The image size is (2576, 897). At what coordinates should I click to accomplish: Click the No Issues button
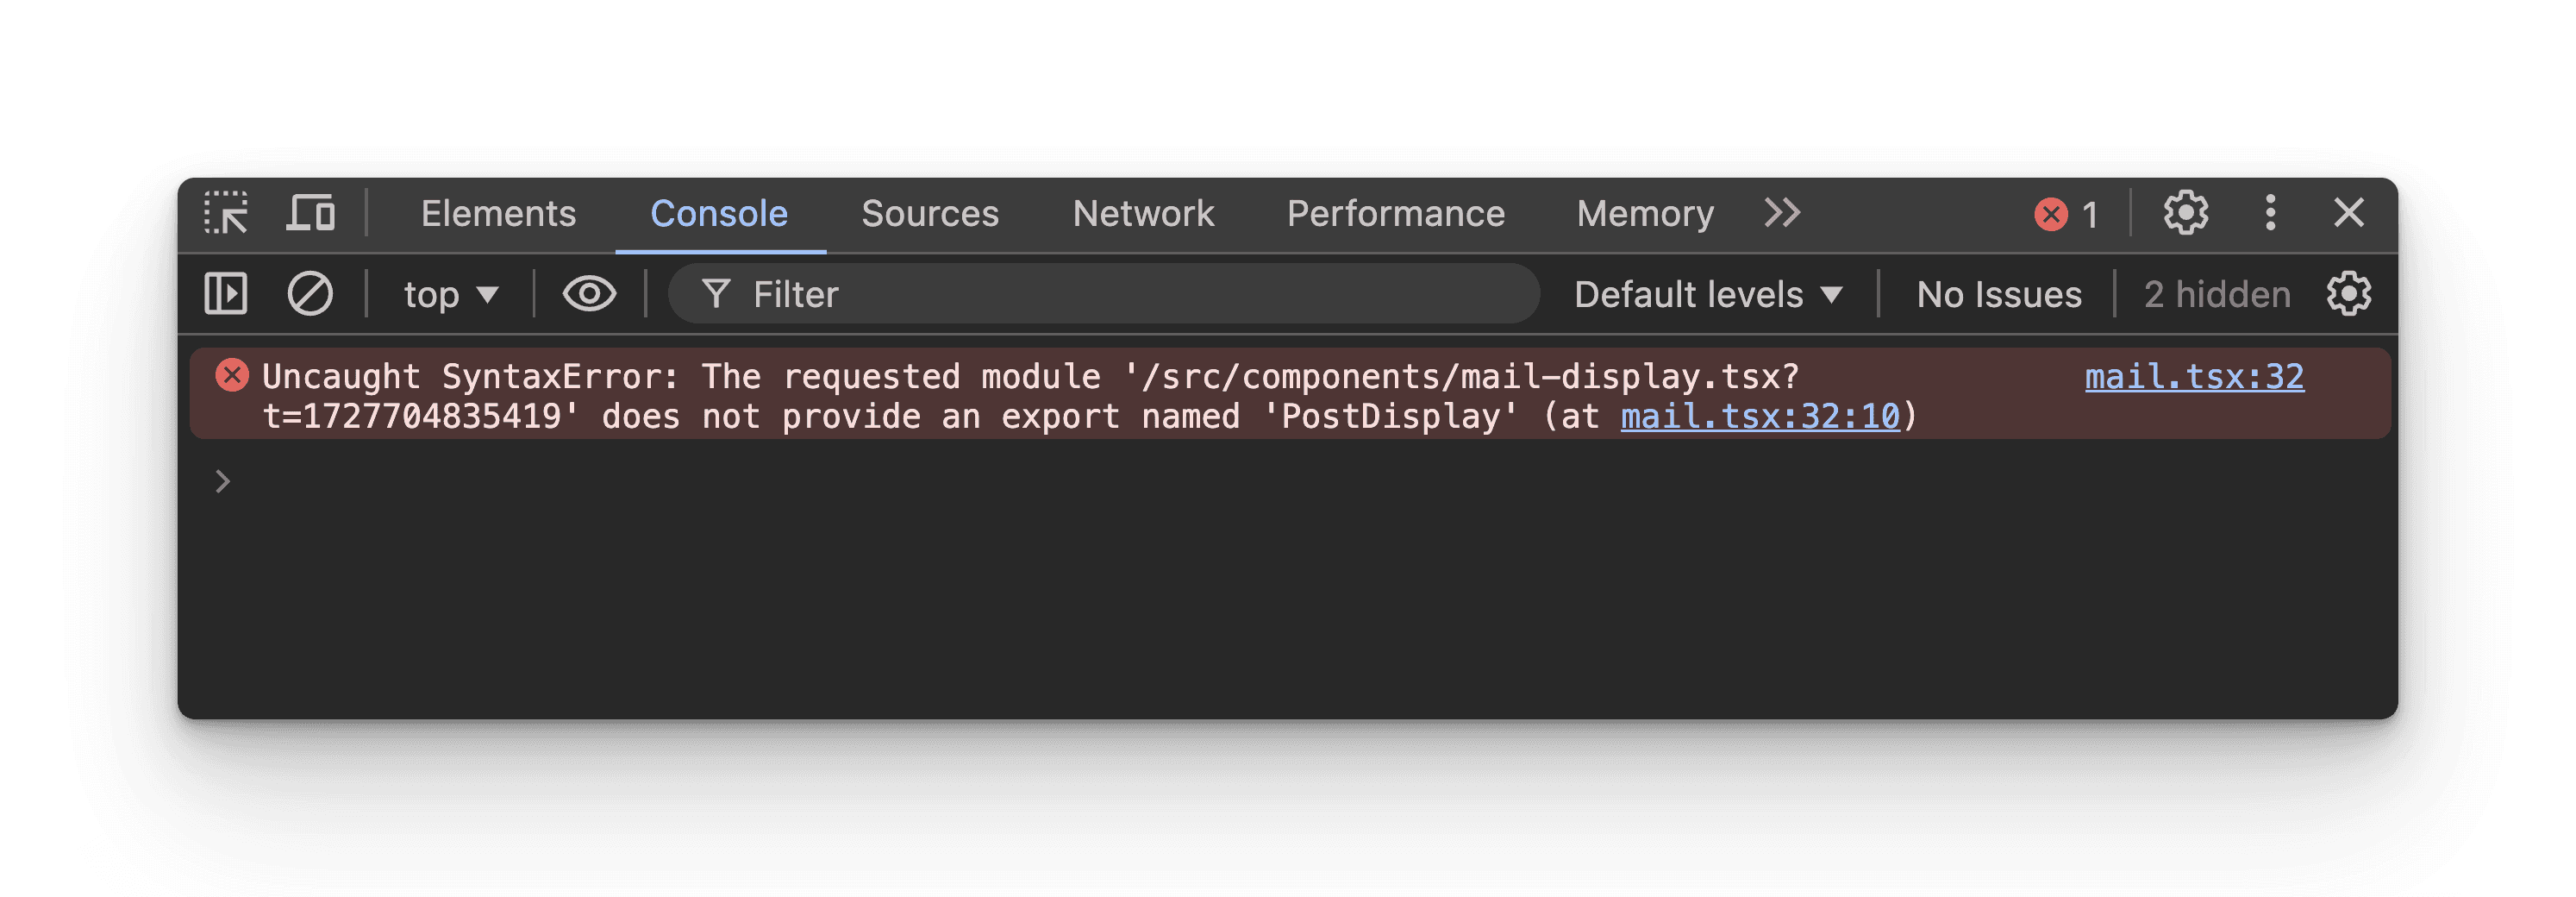[x=1998, y=295]
